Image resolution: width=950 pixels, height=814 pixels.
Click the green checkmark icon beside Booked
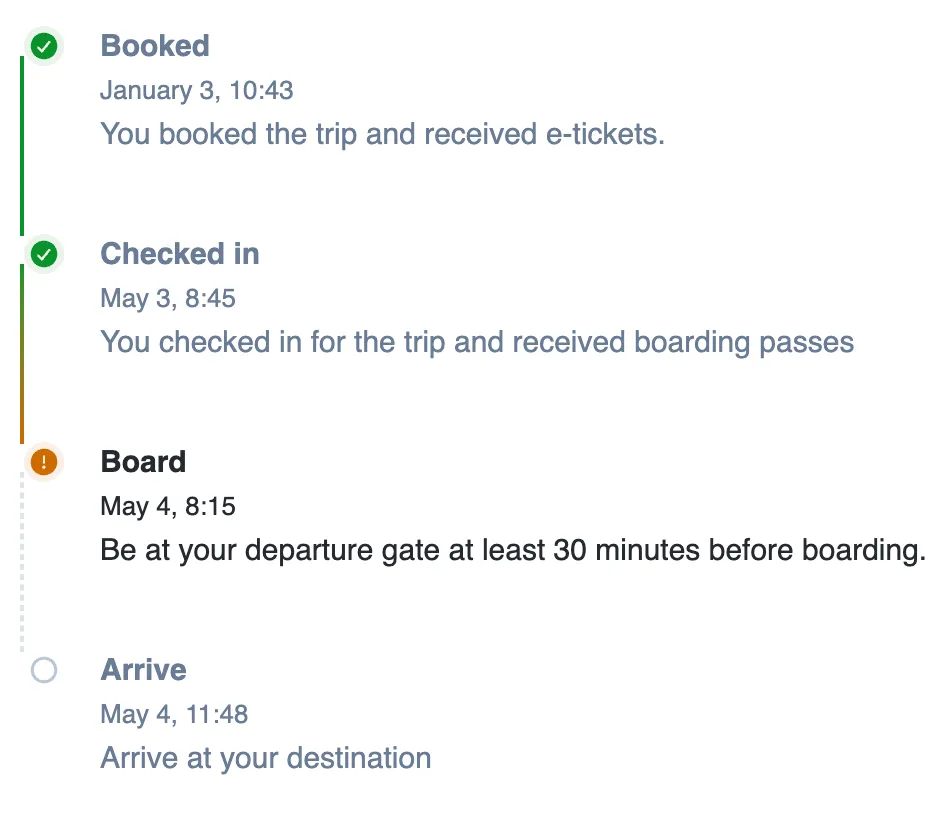click(x=43, y=46)
